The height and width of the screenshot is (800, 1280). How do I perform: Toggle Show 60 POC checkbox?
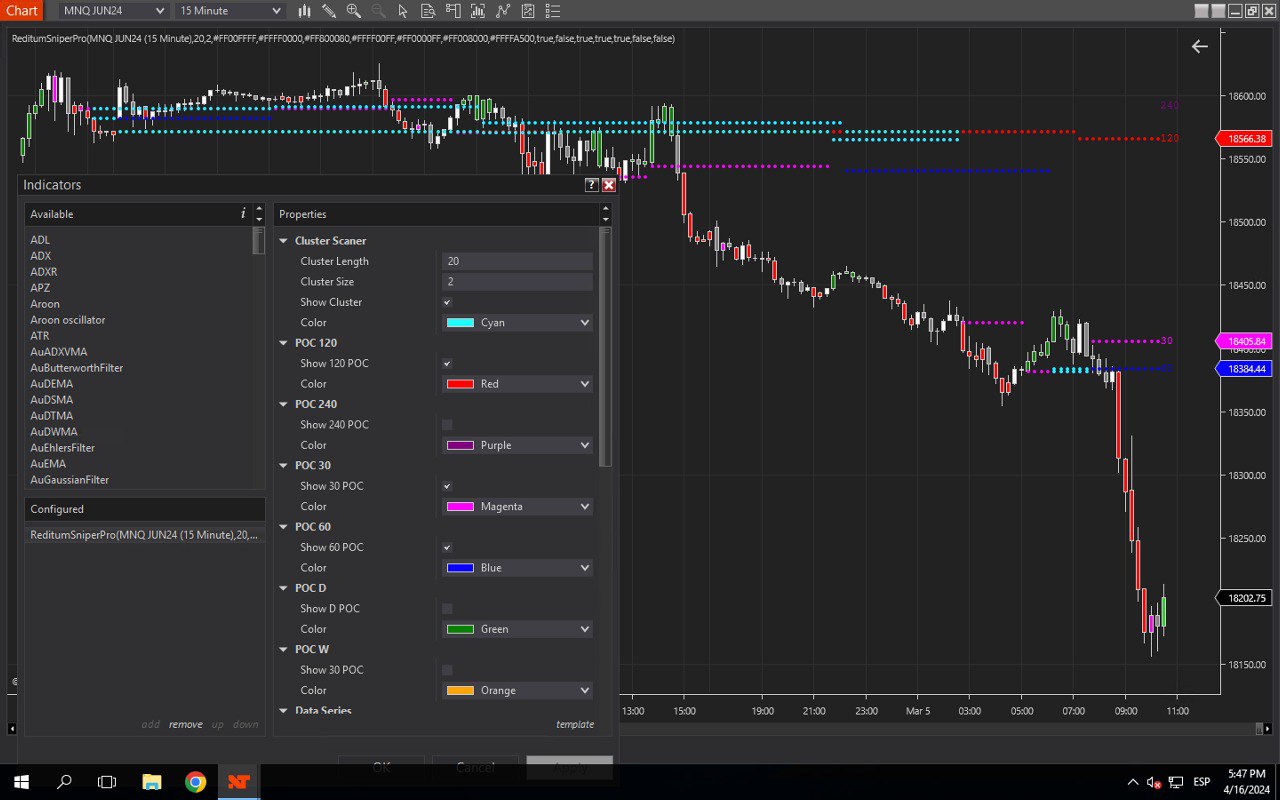click(x=447, y=547)
